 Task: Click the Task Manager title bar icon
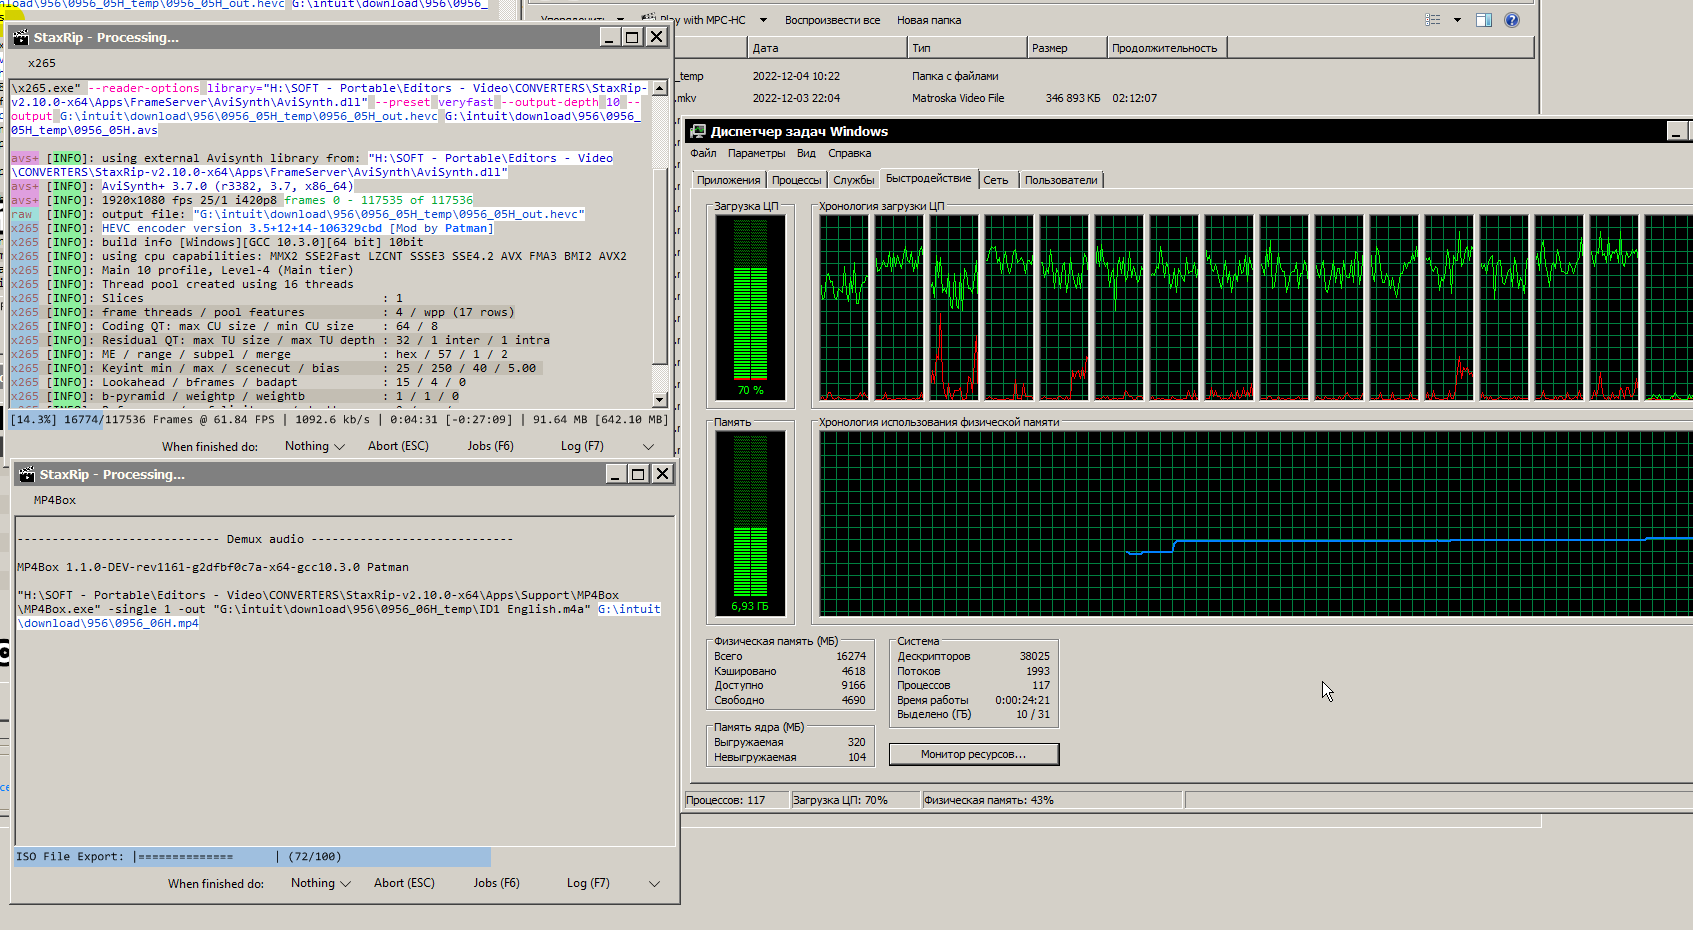(698, 132)
